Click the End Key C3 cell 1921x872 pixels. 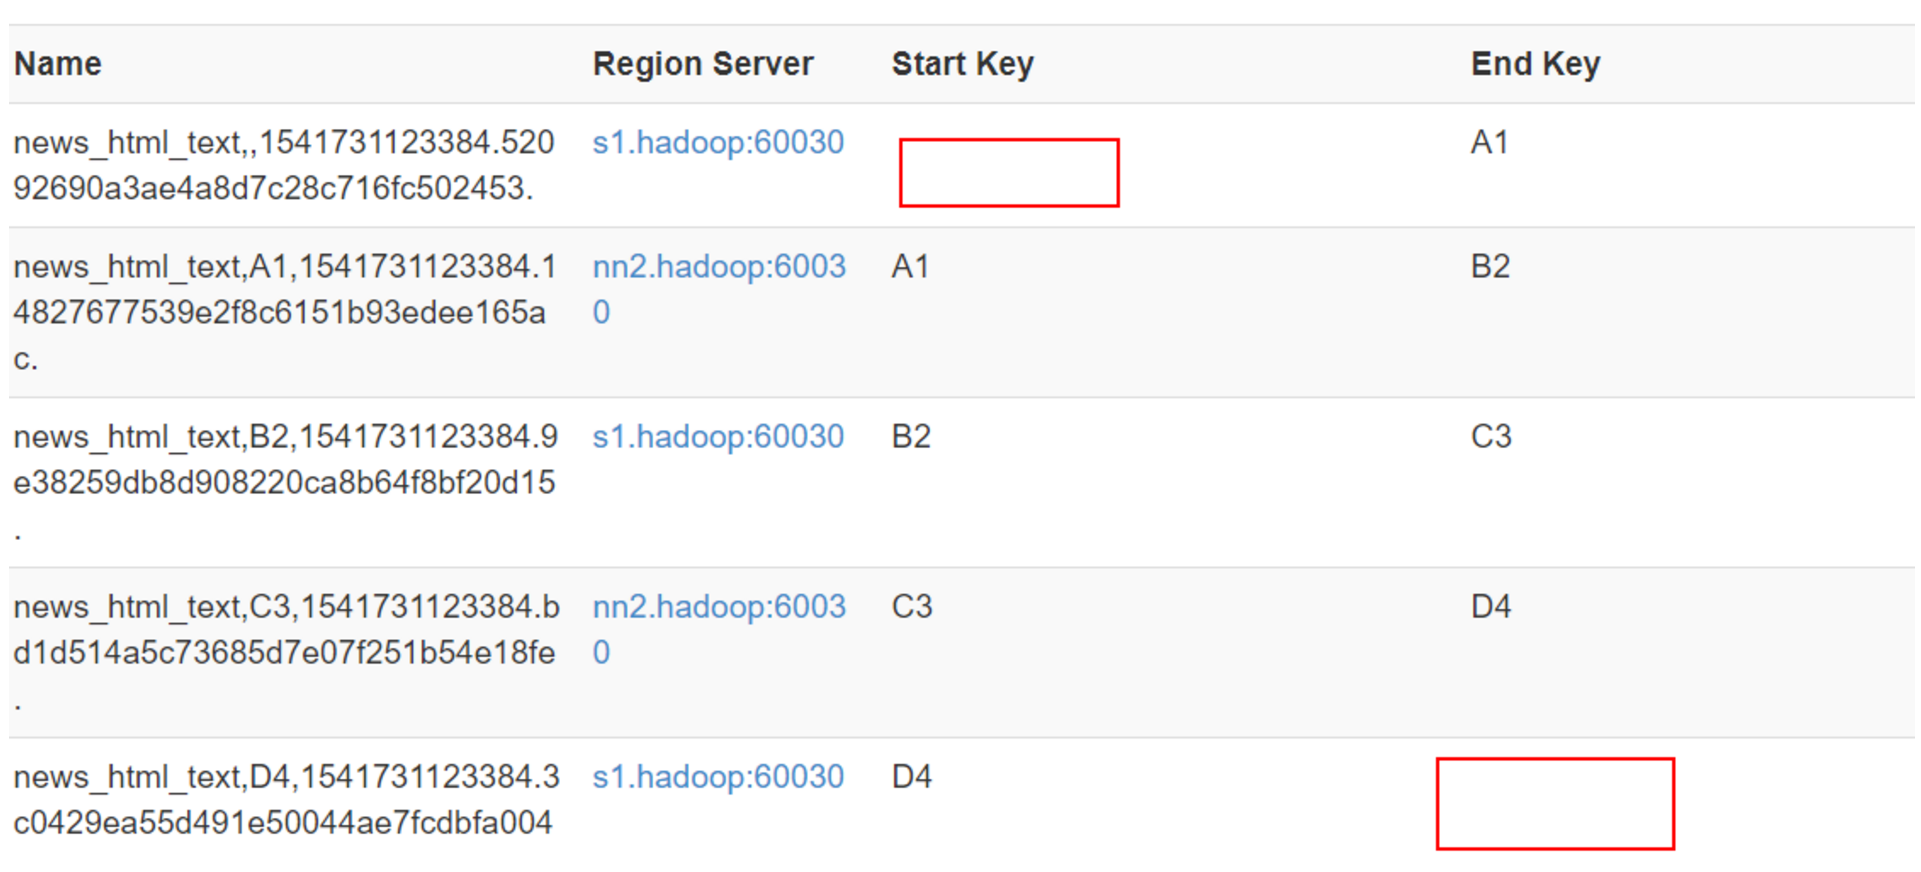(1491, 437)
